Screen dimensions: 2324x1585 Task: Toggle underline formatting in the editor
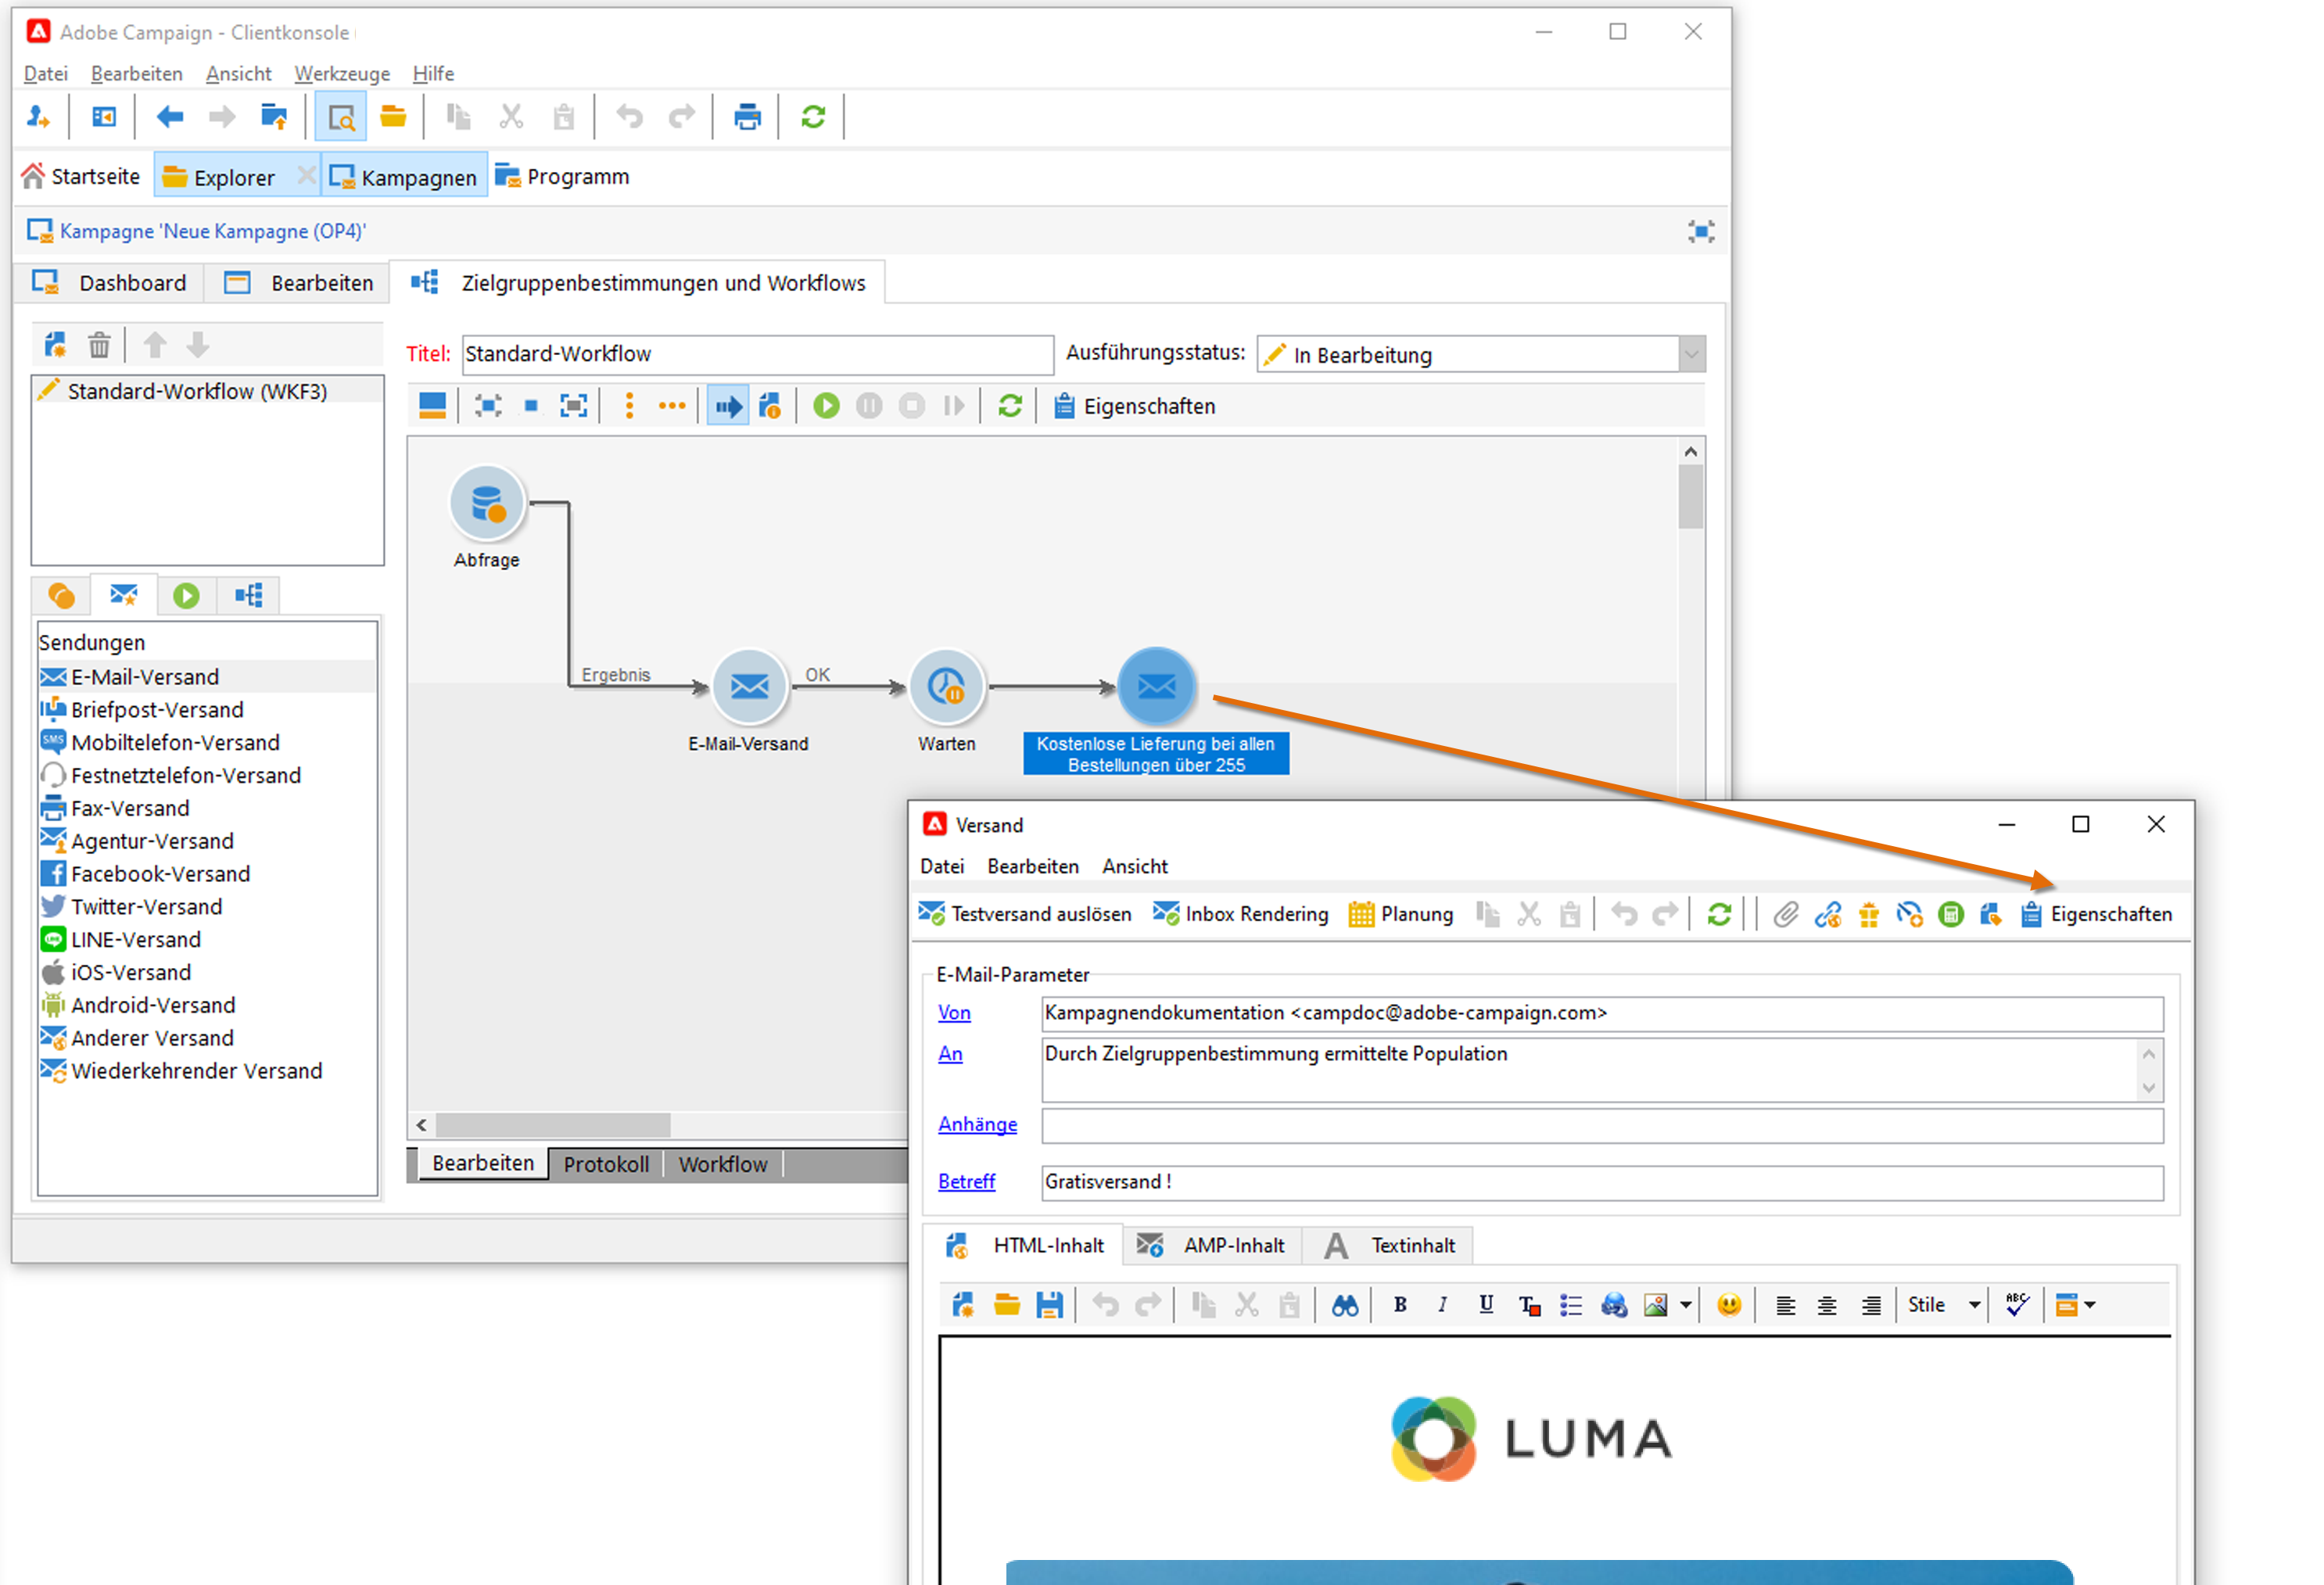(1486, 1305)
